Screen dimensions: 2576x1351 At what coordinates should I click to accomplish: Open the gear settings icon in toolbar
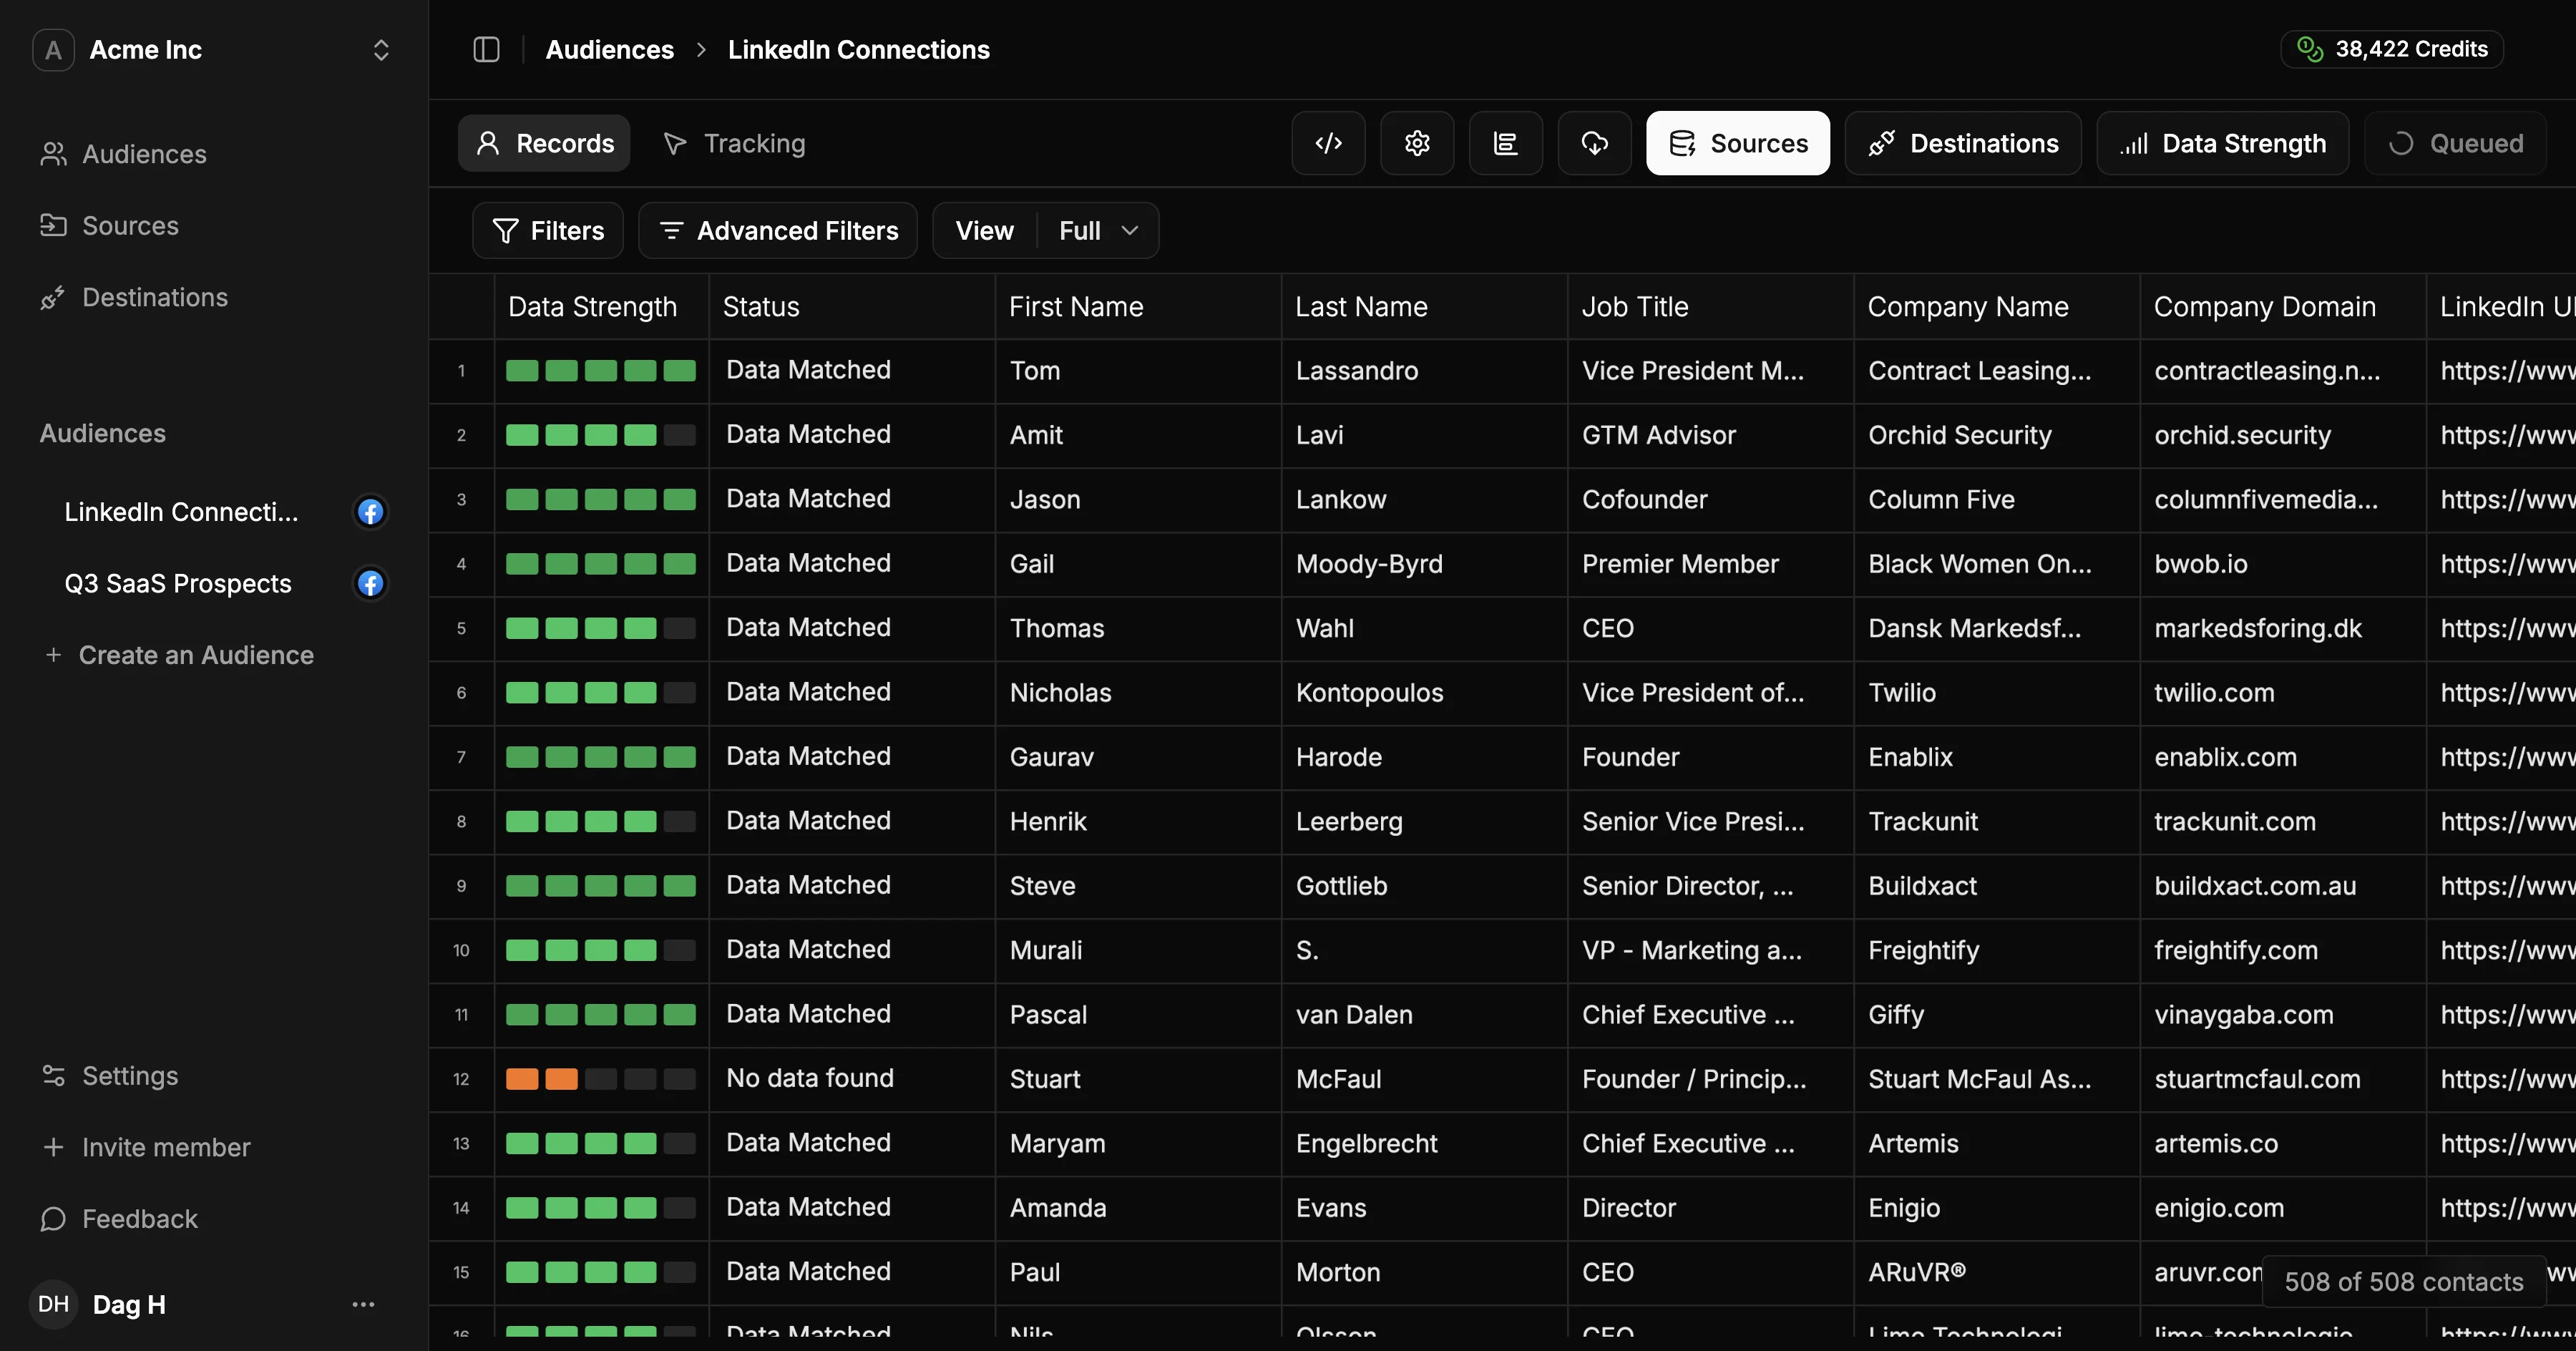pyautogui.click(x=1417, y=143)
